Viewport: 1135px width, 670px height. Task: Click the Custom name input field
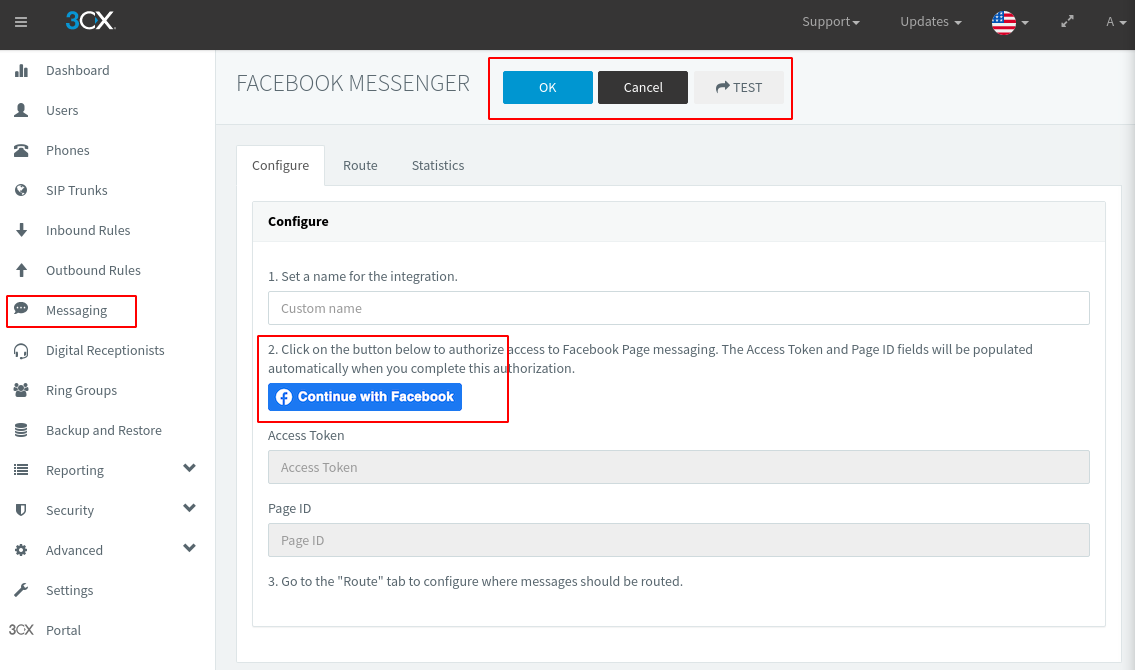(678, 308)
